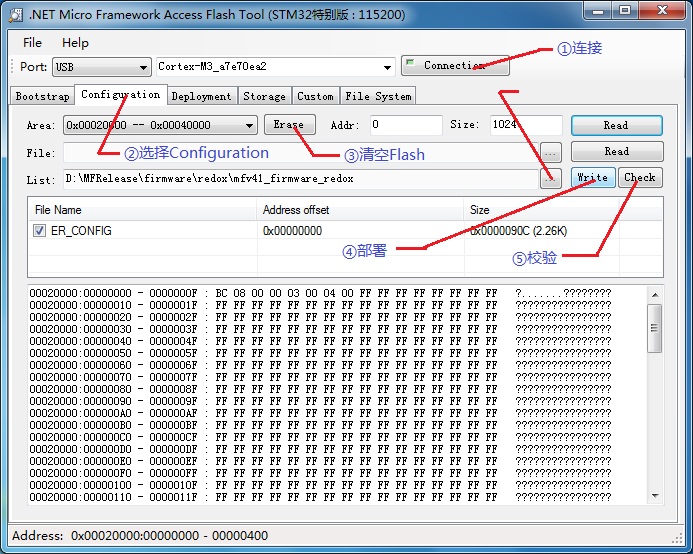Click the status bar Address text

tap(140, 536)
